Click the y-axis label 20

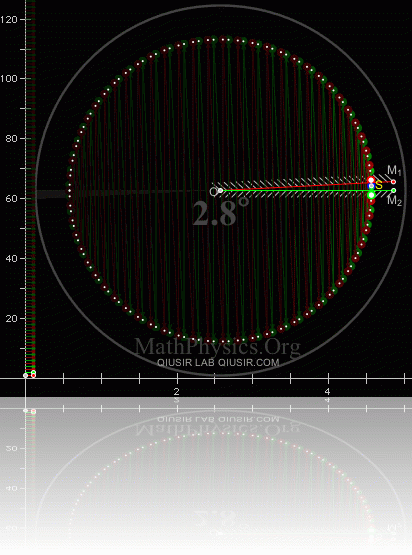(x=11, y=318)
